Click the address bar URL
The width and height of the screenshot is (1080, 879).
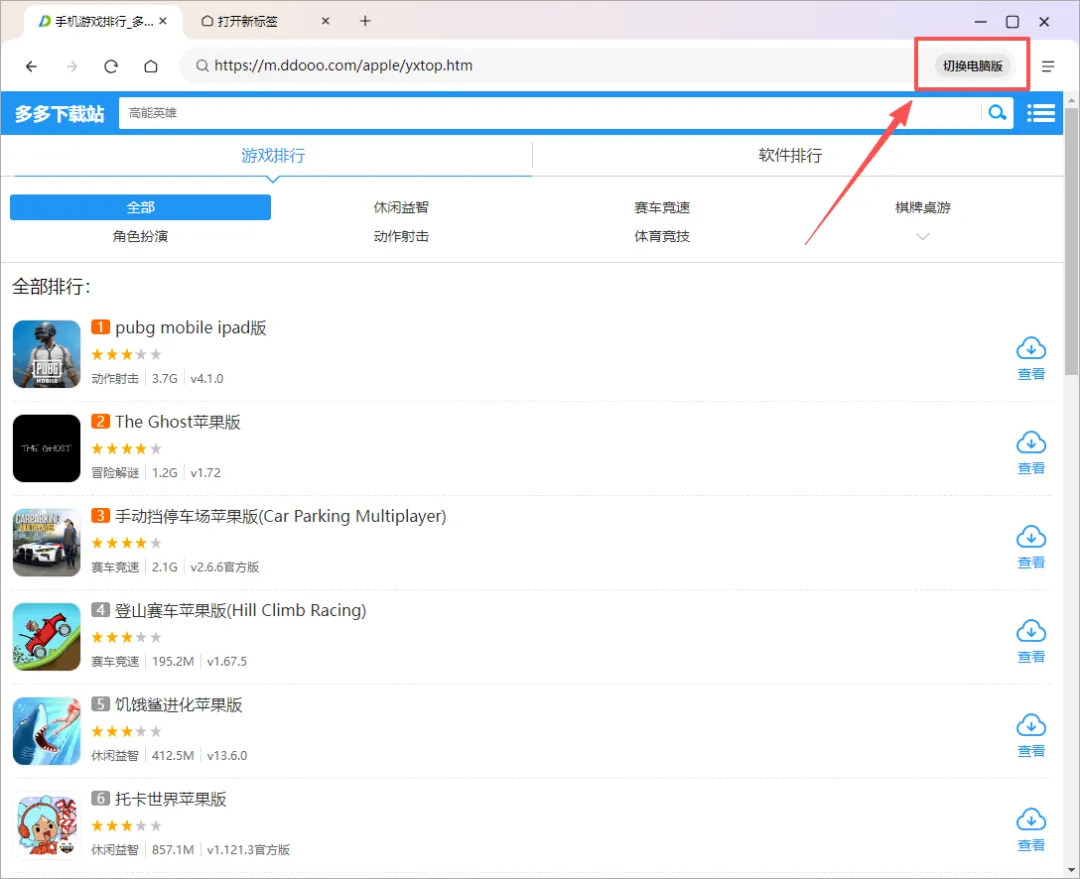pyautogui.click(x=343, y=65)
